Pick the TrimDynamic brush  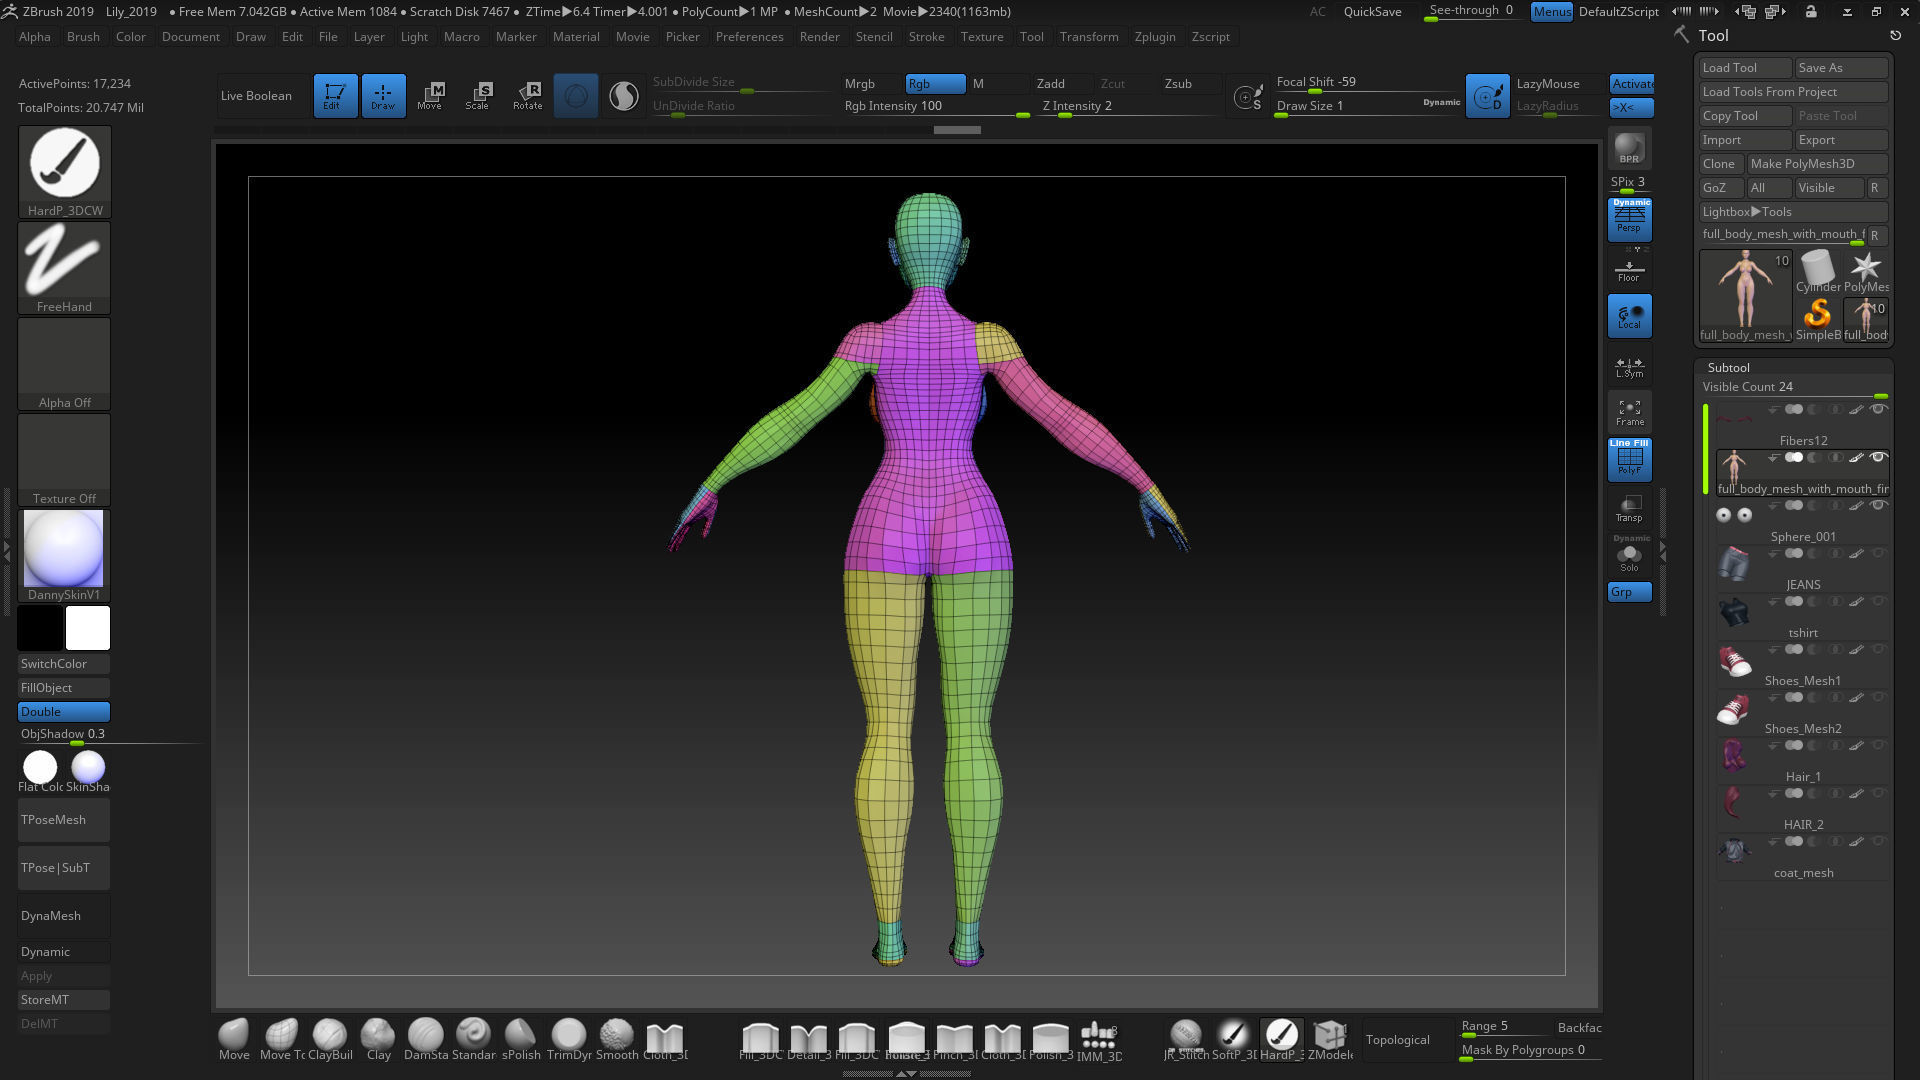[569, 1039]
